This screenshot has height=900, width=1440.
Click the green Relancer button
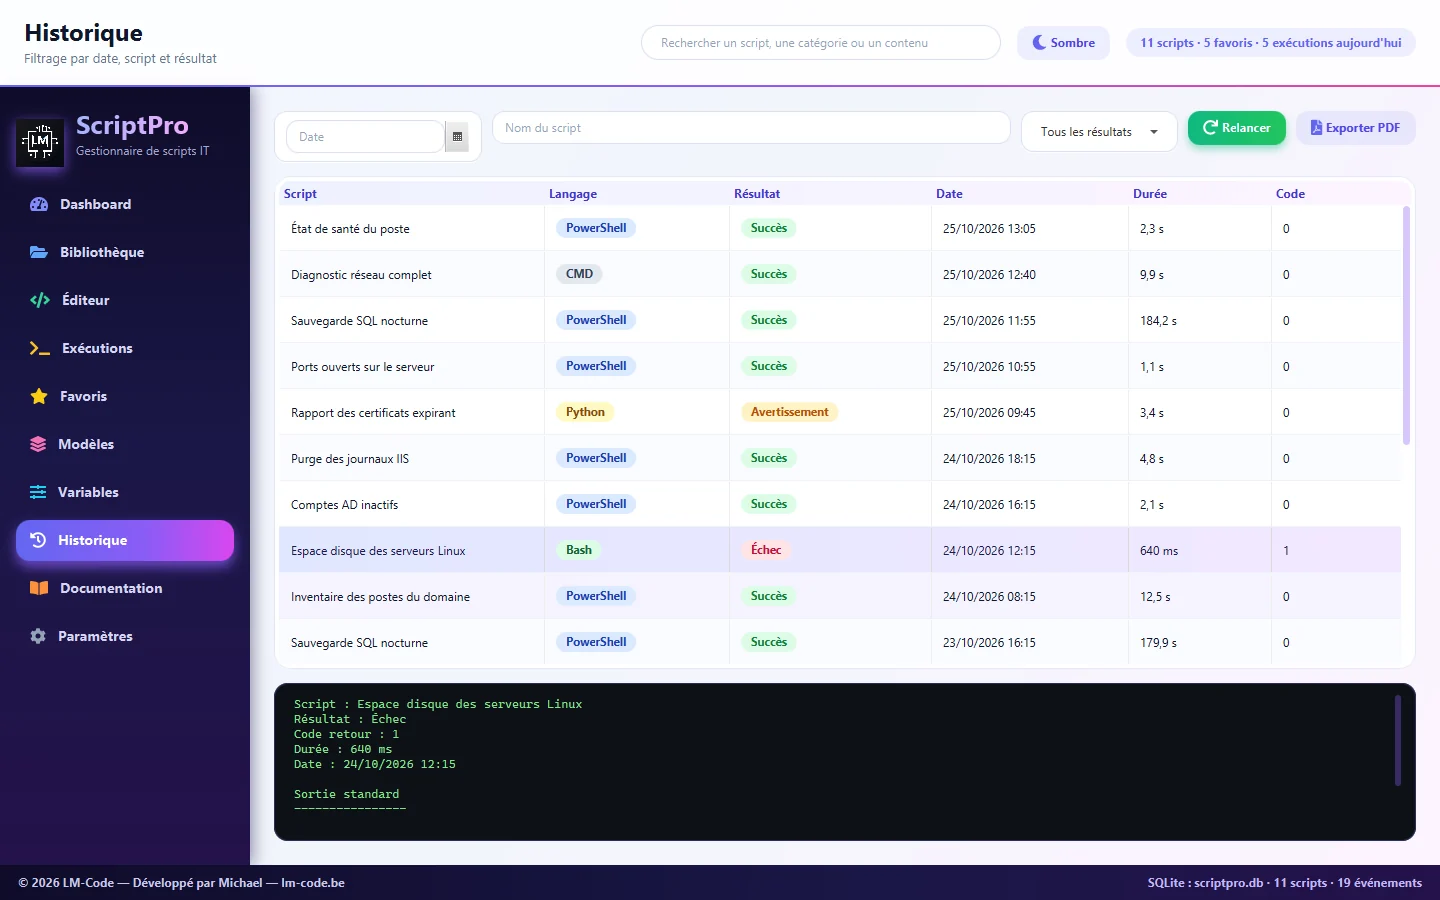(1237, 128)
